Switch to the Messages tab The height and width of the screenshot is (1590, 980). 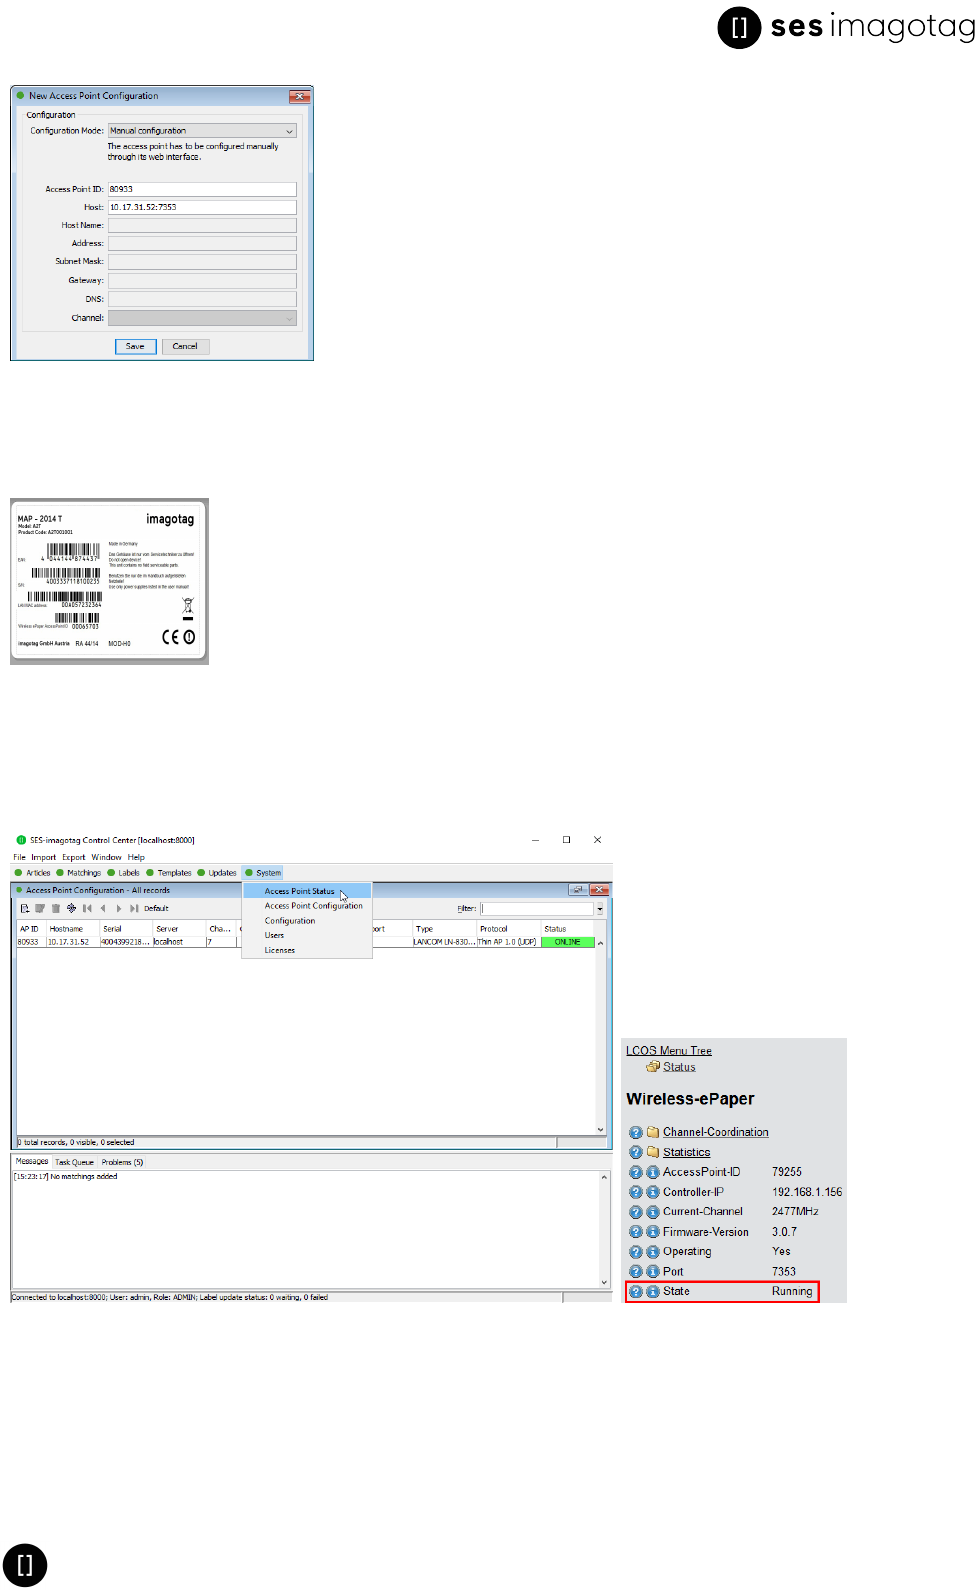point(32,1161)
